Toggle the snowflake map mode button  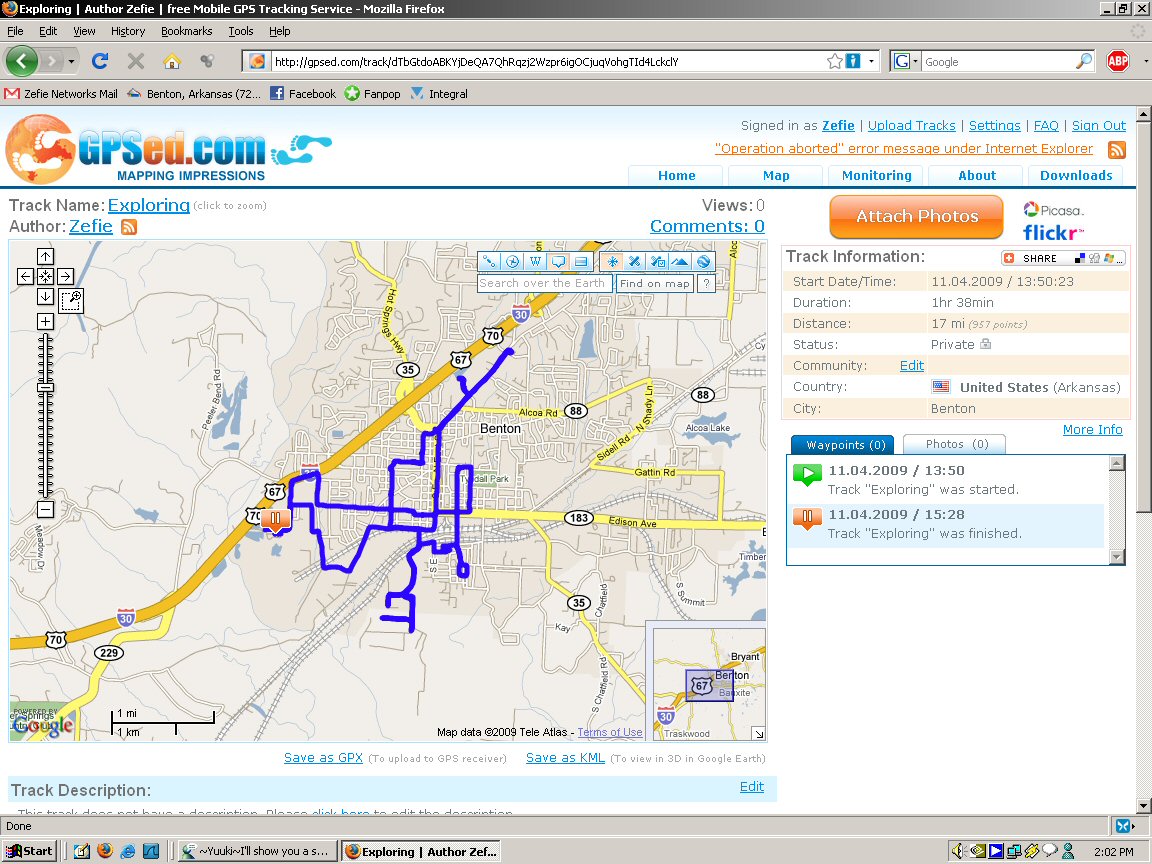(x=611, y=262)
